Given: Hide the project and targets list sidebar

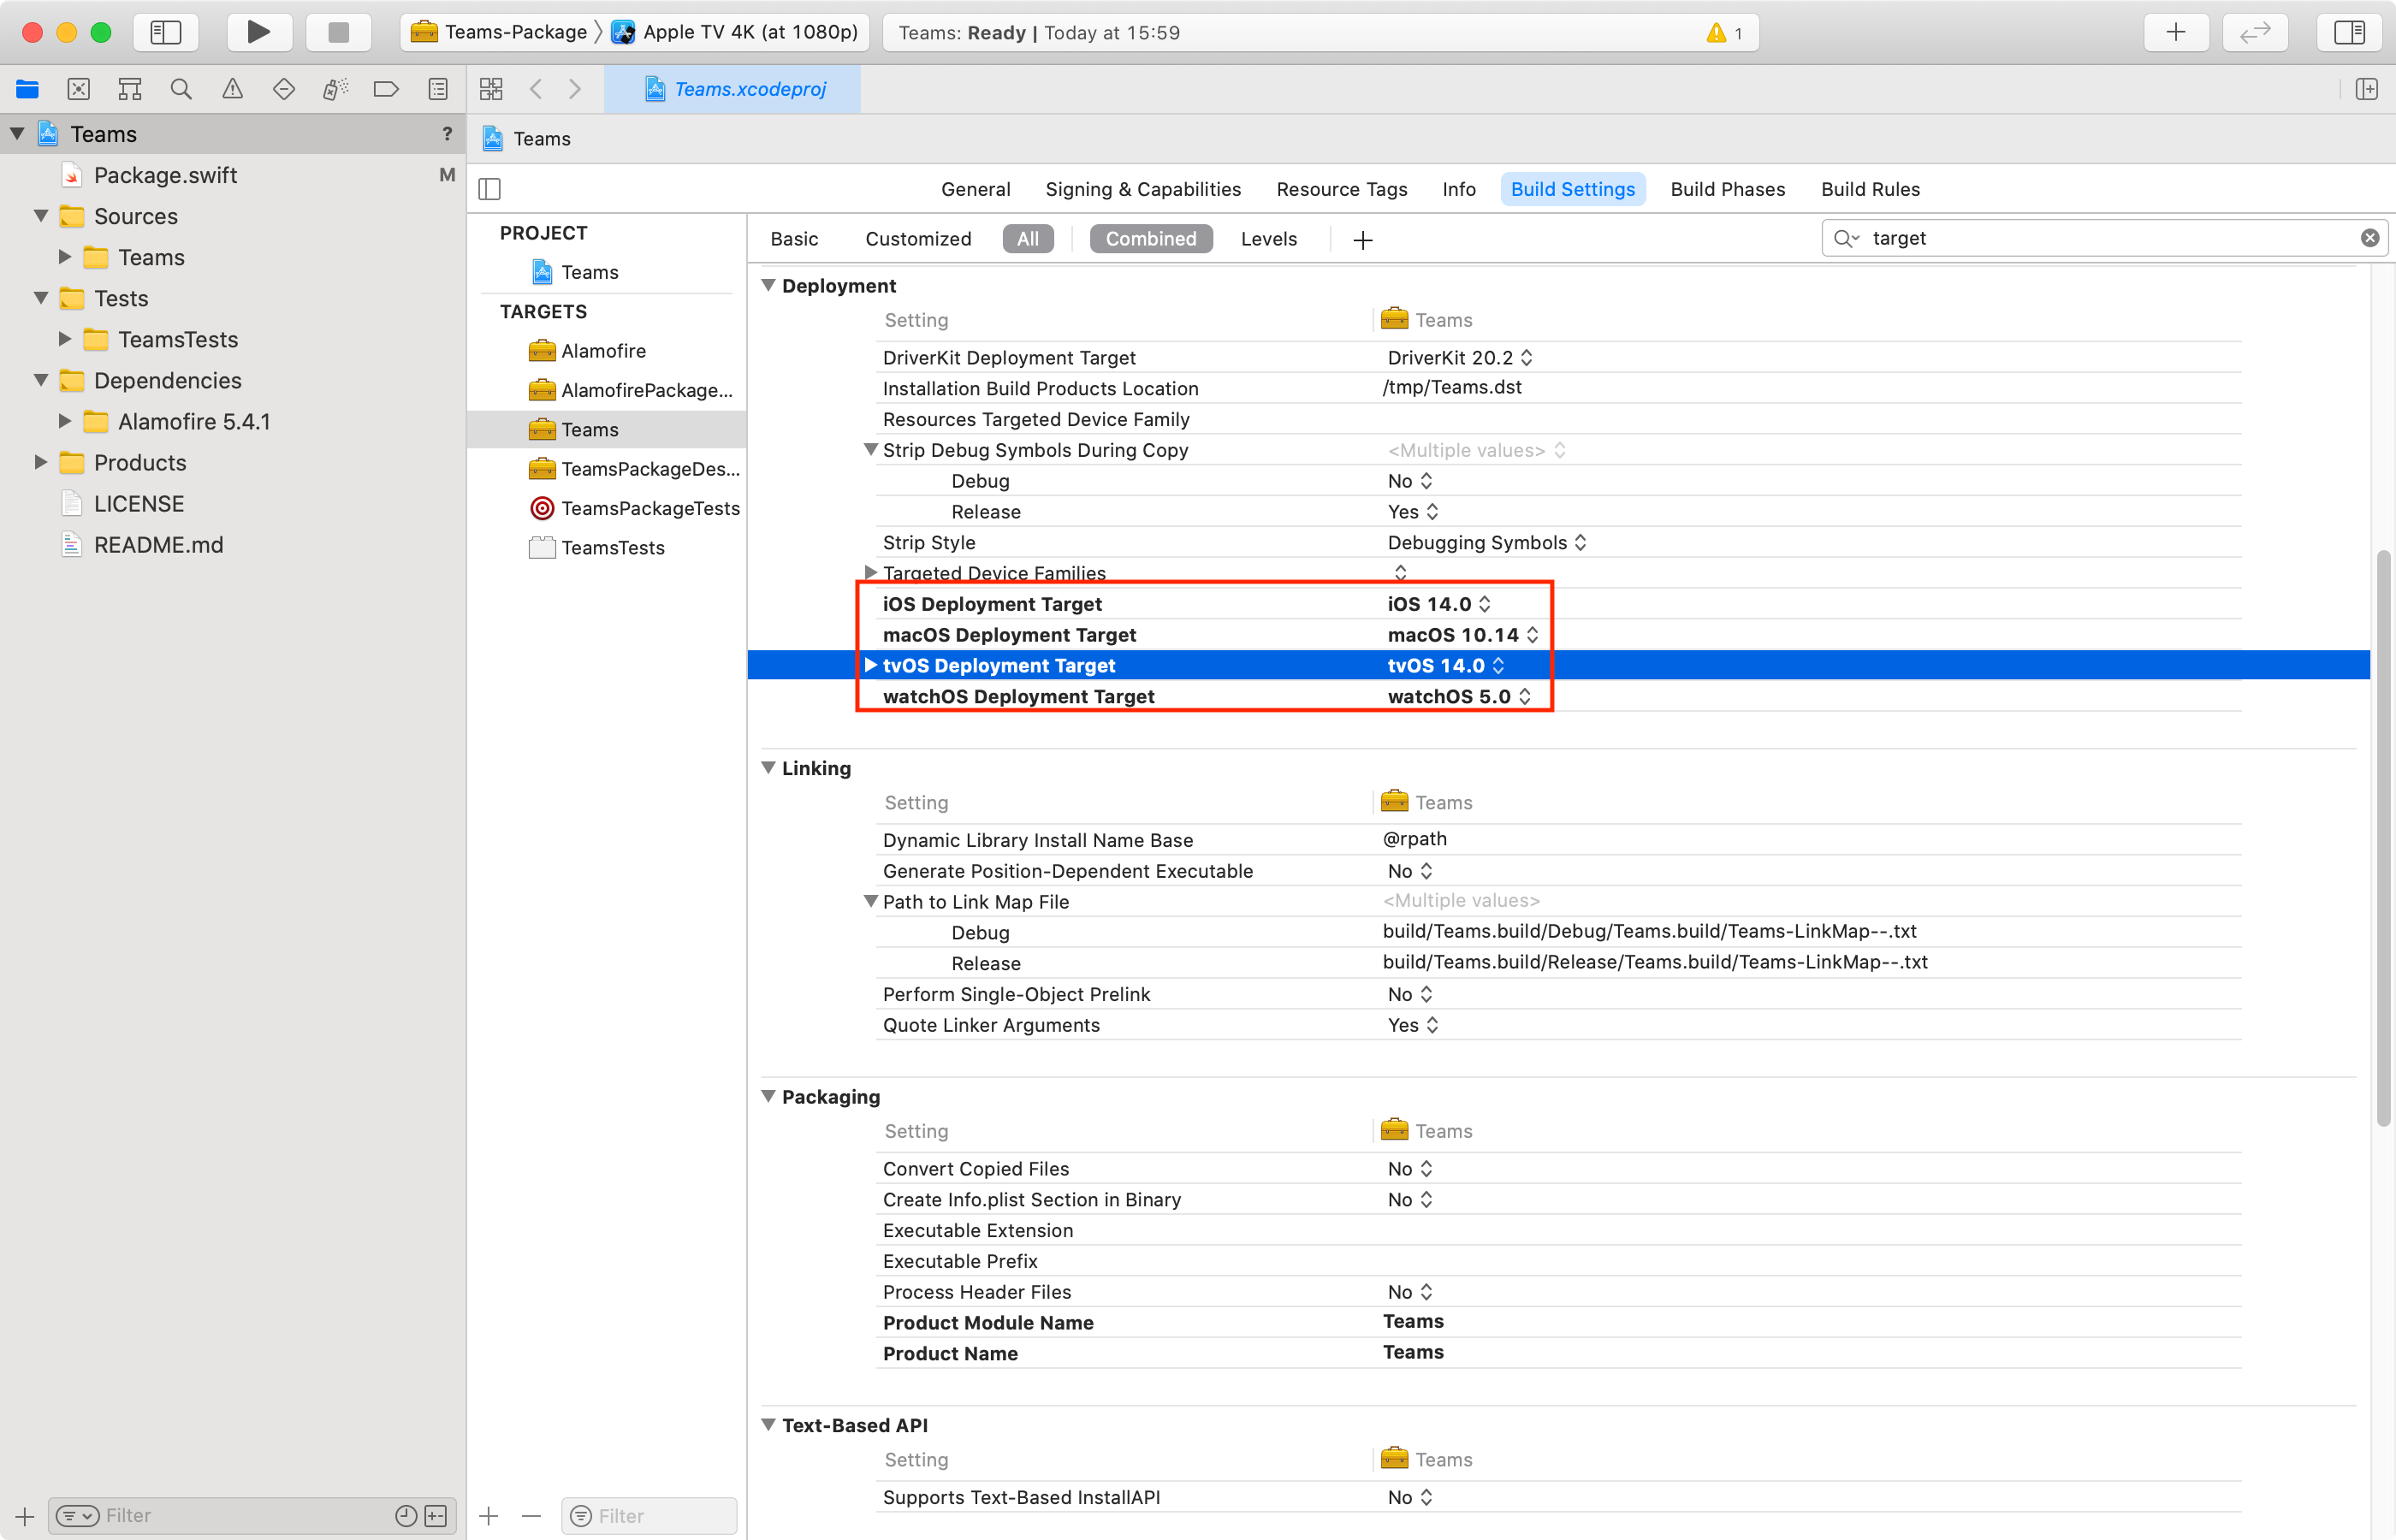Looking at the screenshot, I should 490,189.
